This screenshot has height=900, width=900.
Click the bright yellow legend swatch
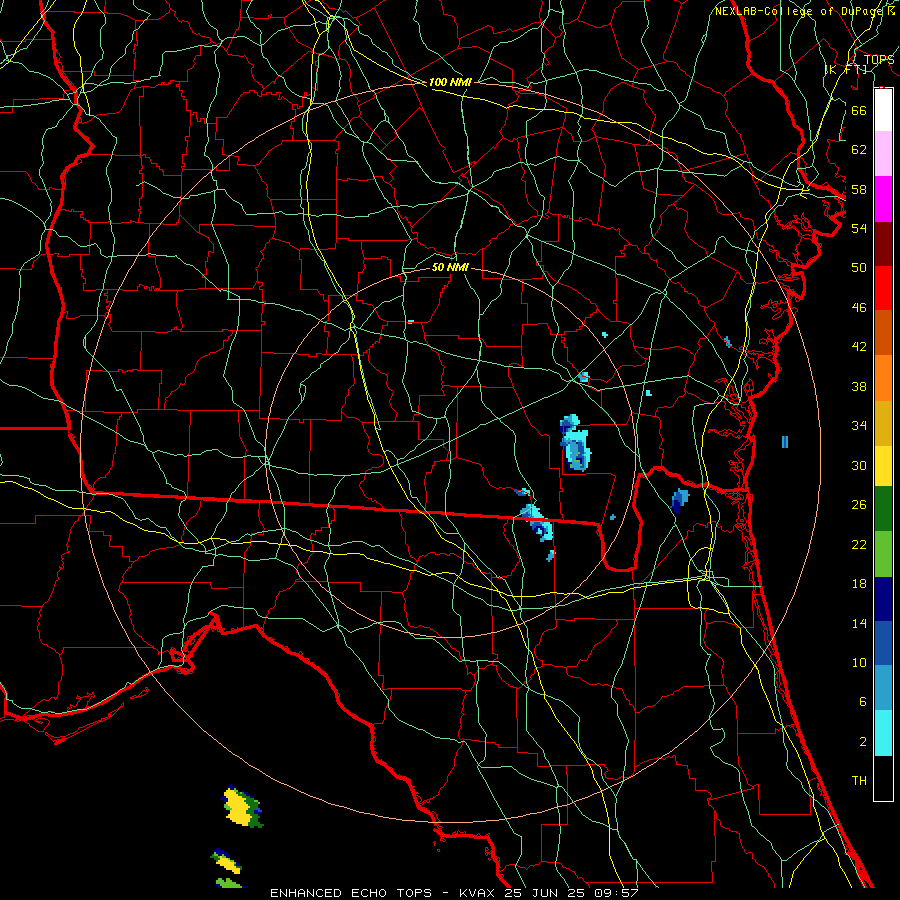pos(883,466)
